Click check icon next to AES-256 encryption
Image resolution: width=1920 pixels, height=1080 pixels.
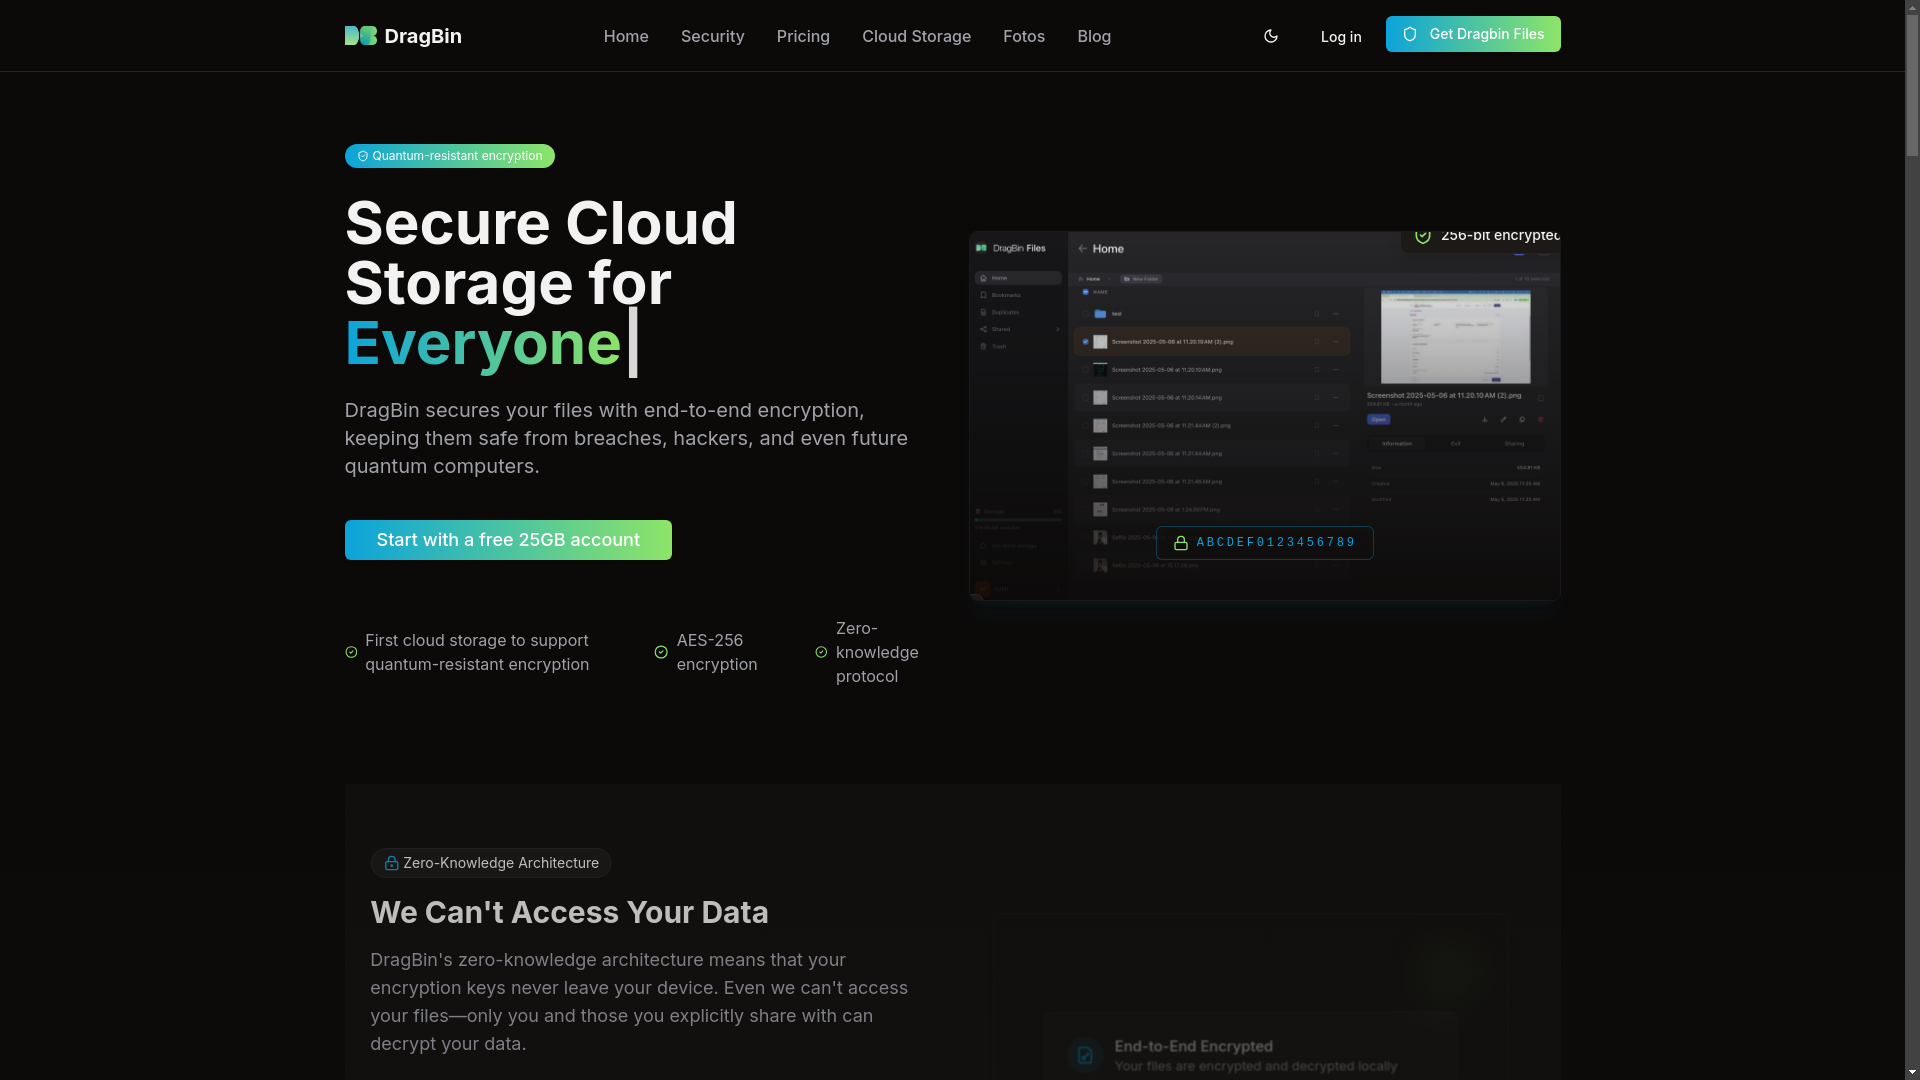[661, 652]
